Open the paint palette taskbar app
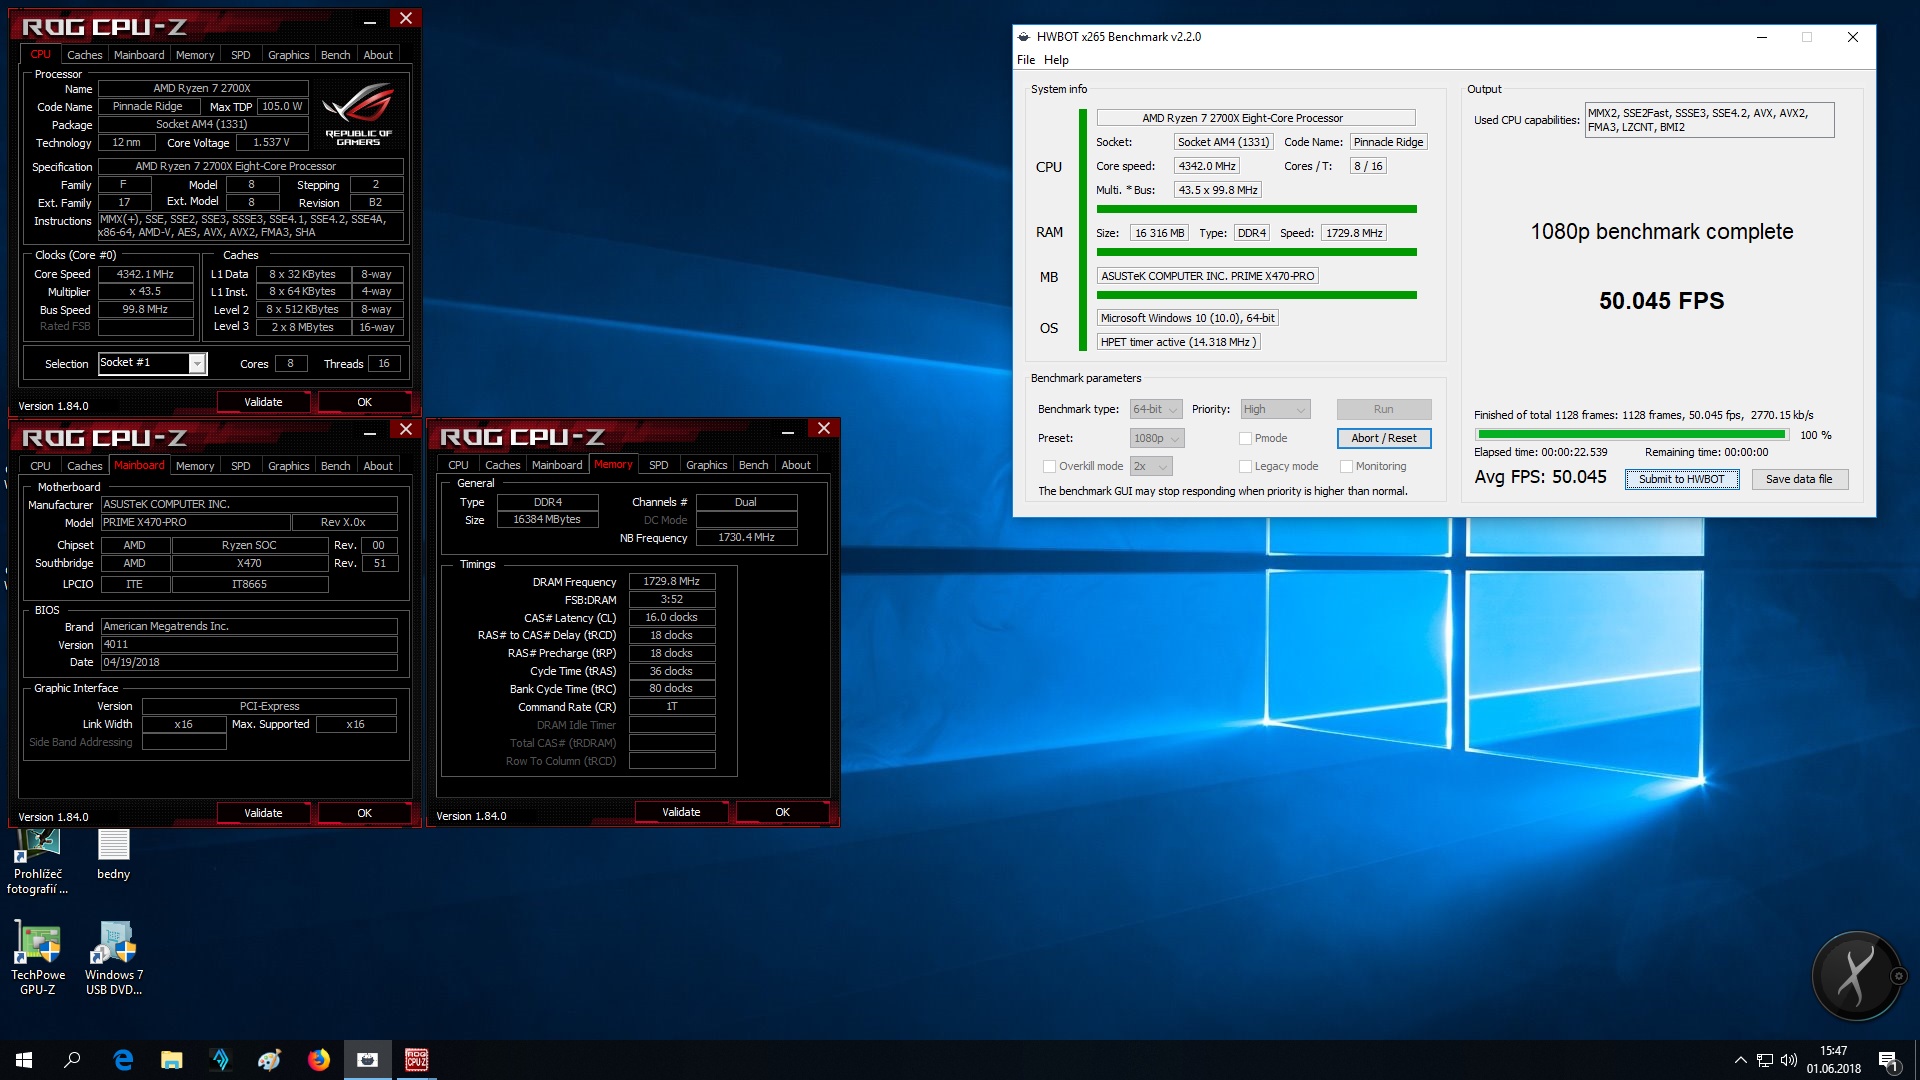The height and width of the screenshot is (1080, 1920). click(270, 1060)
